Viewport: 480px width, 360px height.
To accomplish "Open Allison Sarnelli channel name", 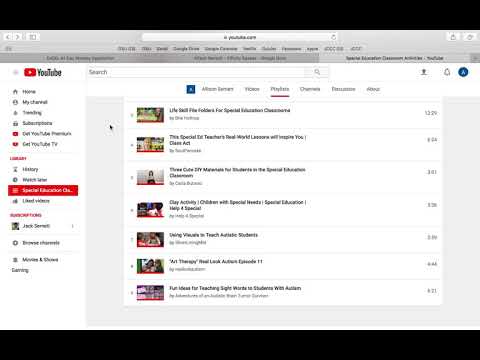I will point(217,89).
